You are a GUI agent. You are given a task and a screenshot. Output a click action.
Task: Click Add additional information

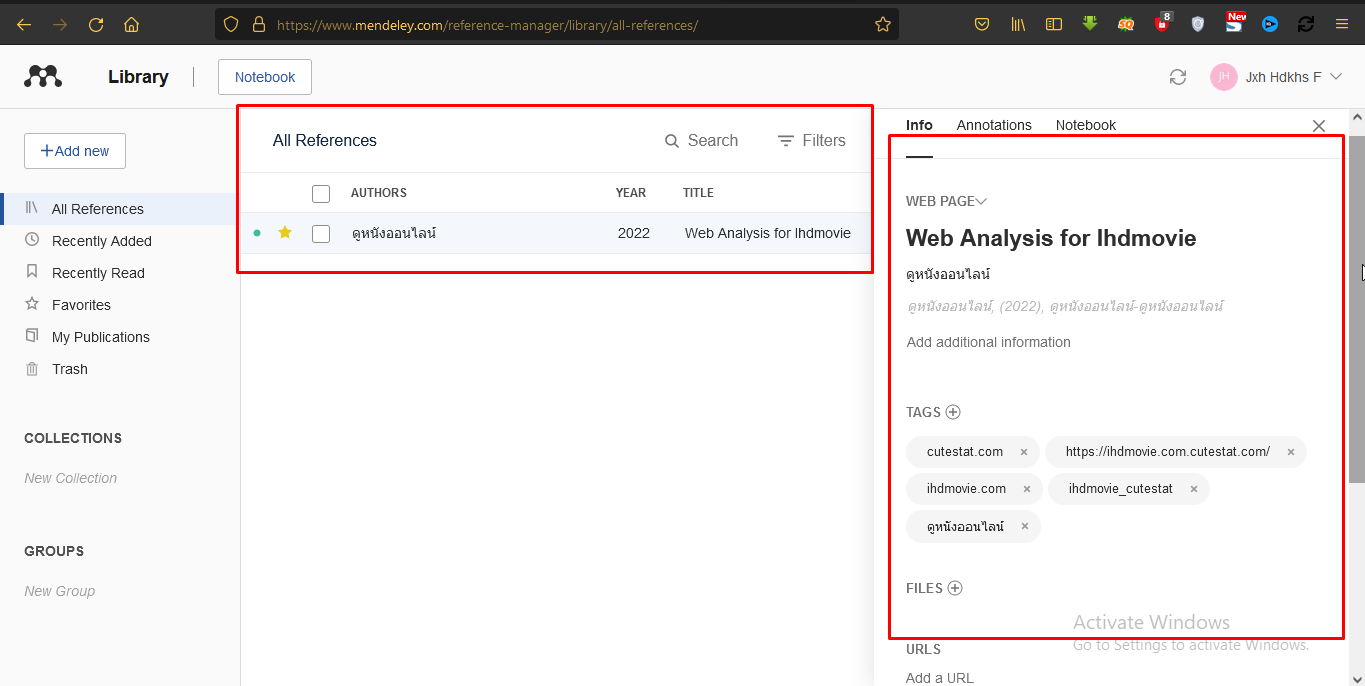pyautogui.click(x=988, y=342)
